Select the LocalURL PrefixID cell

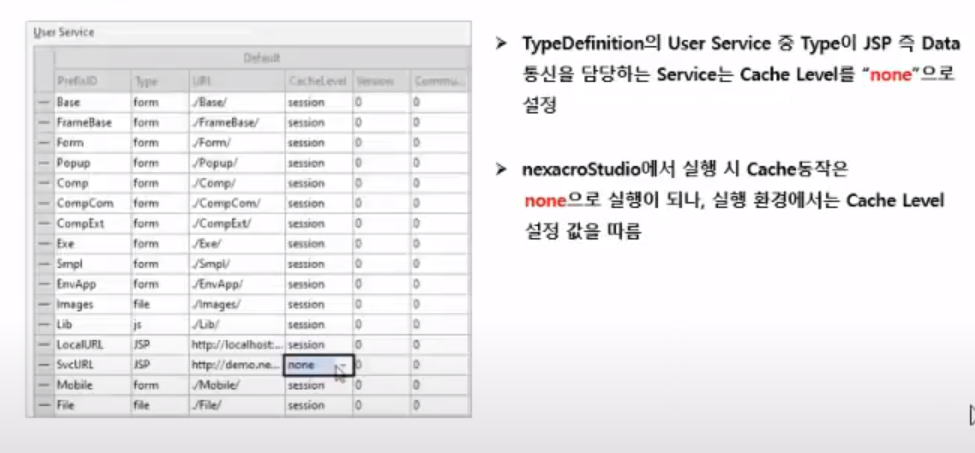pos(92,345)
